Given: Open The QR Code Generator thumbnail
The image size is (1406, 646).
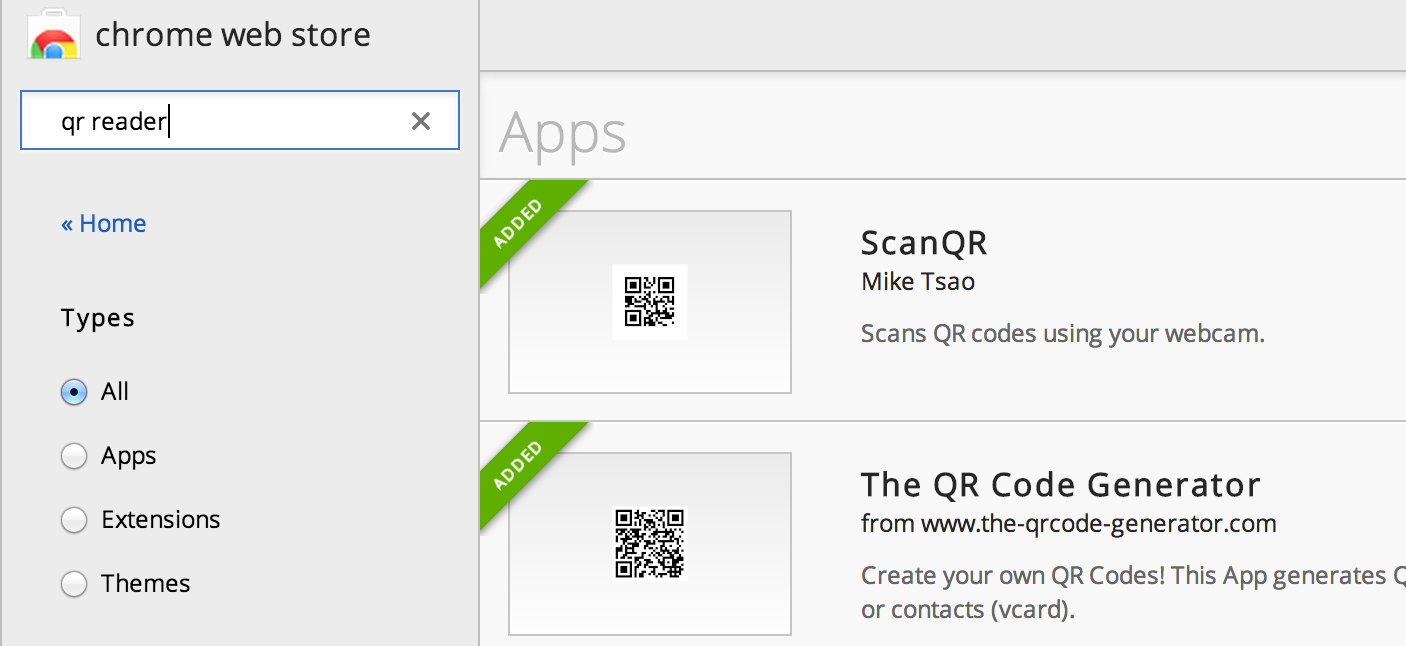Looking at the screenshot, I should point(650,543).
